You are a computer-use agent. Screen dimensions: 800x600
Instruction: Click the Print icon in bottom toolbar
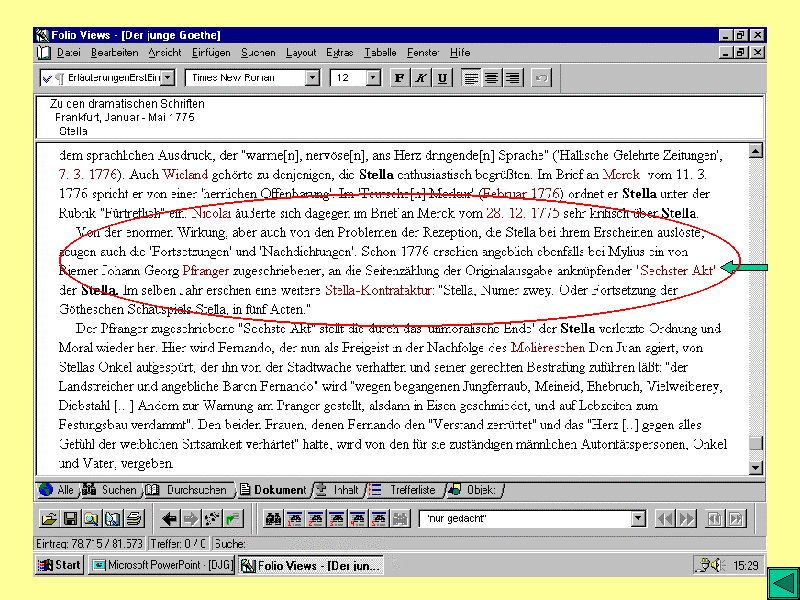coord(135,518)
